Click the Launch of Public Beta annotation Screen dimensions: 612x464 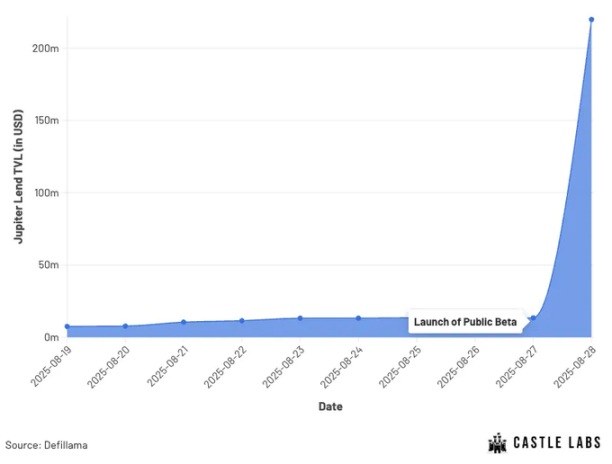(x=465, y=322)
